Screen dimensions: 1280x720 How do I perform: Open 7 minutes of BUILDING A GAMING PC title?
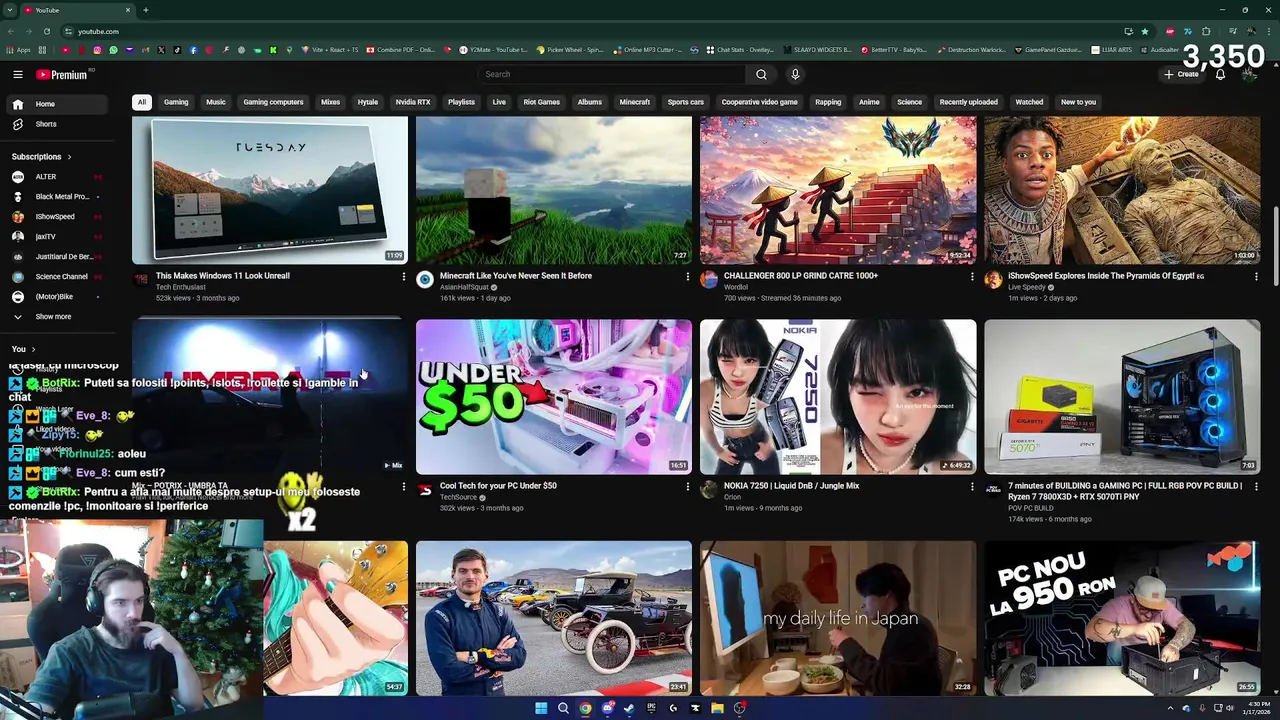[x=1125, y=491]
